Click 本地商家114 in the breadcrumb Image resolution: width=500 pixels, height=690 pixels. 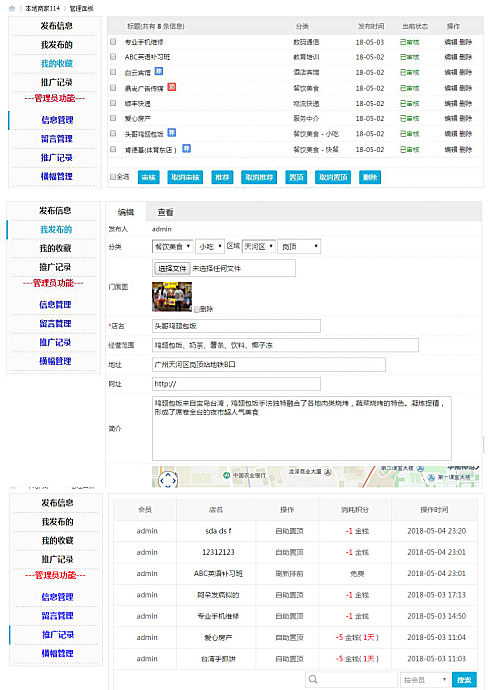click(x=42, y=8)
